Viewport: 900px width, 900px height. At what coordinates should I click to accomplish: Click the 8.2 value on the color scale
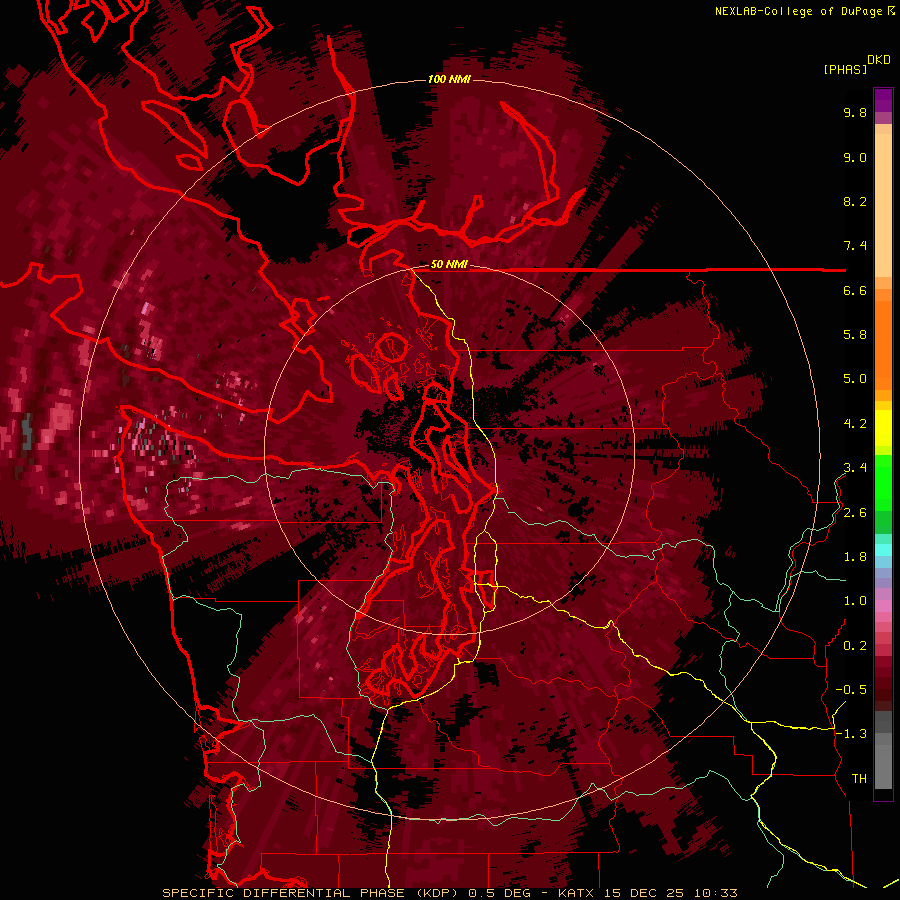(855, 201)
